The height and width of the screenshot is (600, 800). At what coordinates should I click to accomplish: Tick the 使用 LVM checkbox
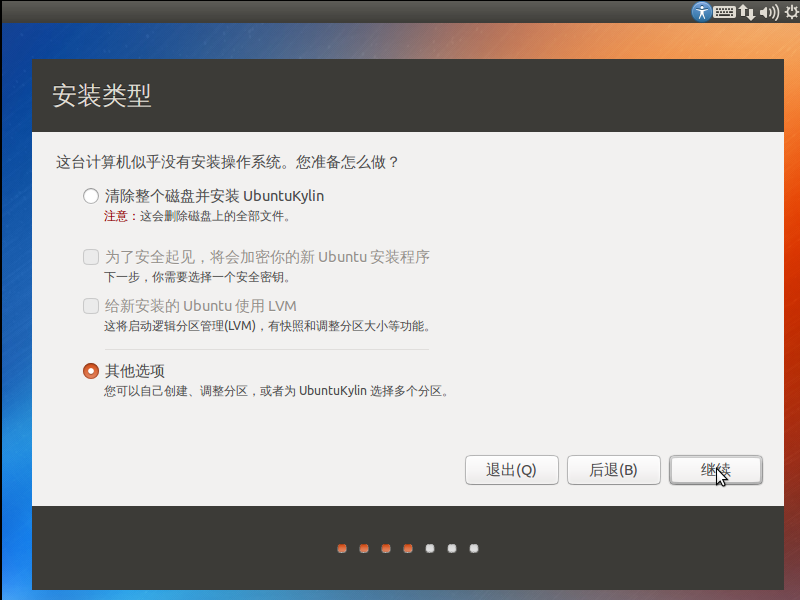[x=91, y=306]
